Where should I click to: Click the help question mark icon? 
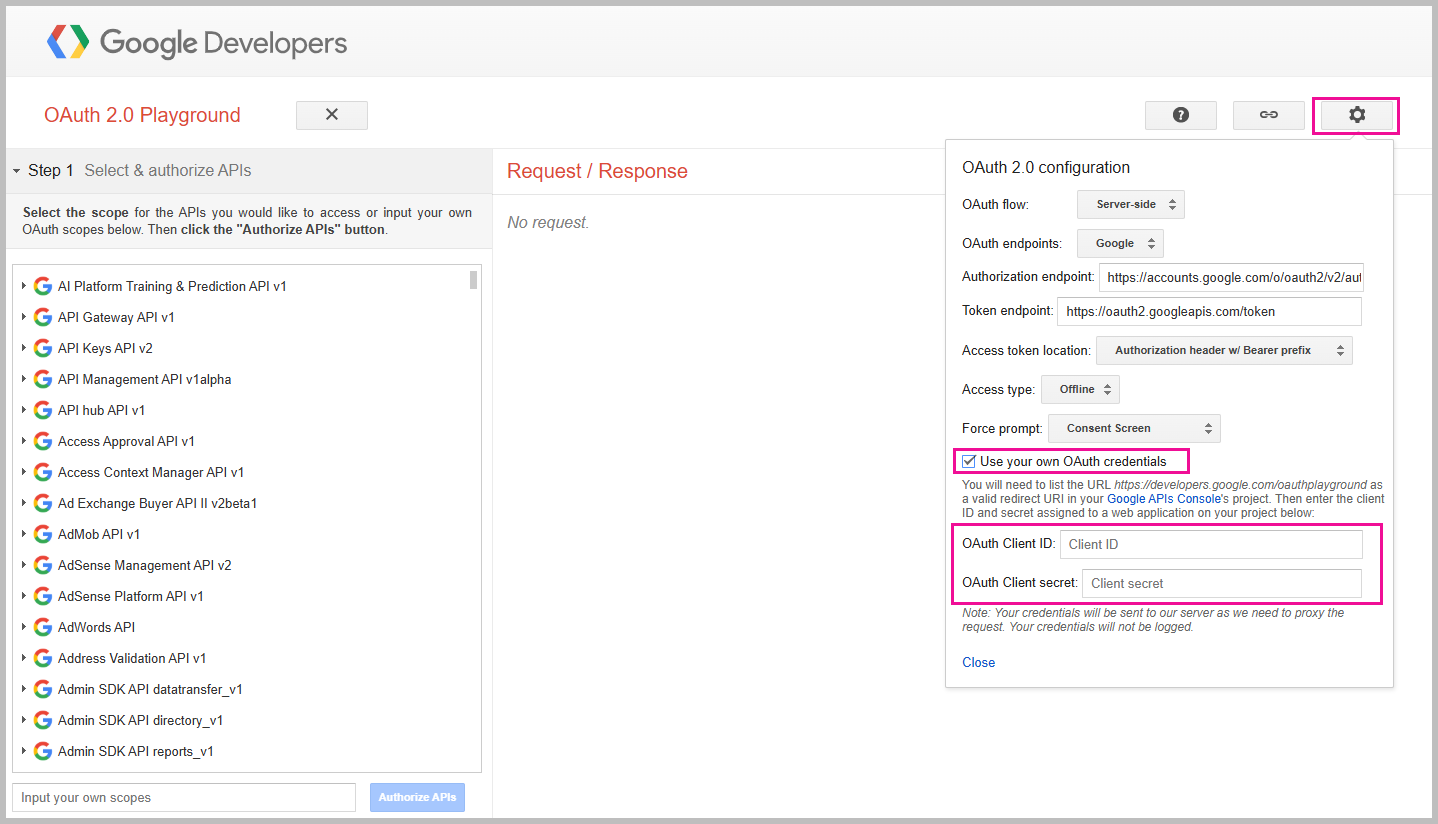coord(1180,115)
